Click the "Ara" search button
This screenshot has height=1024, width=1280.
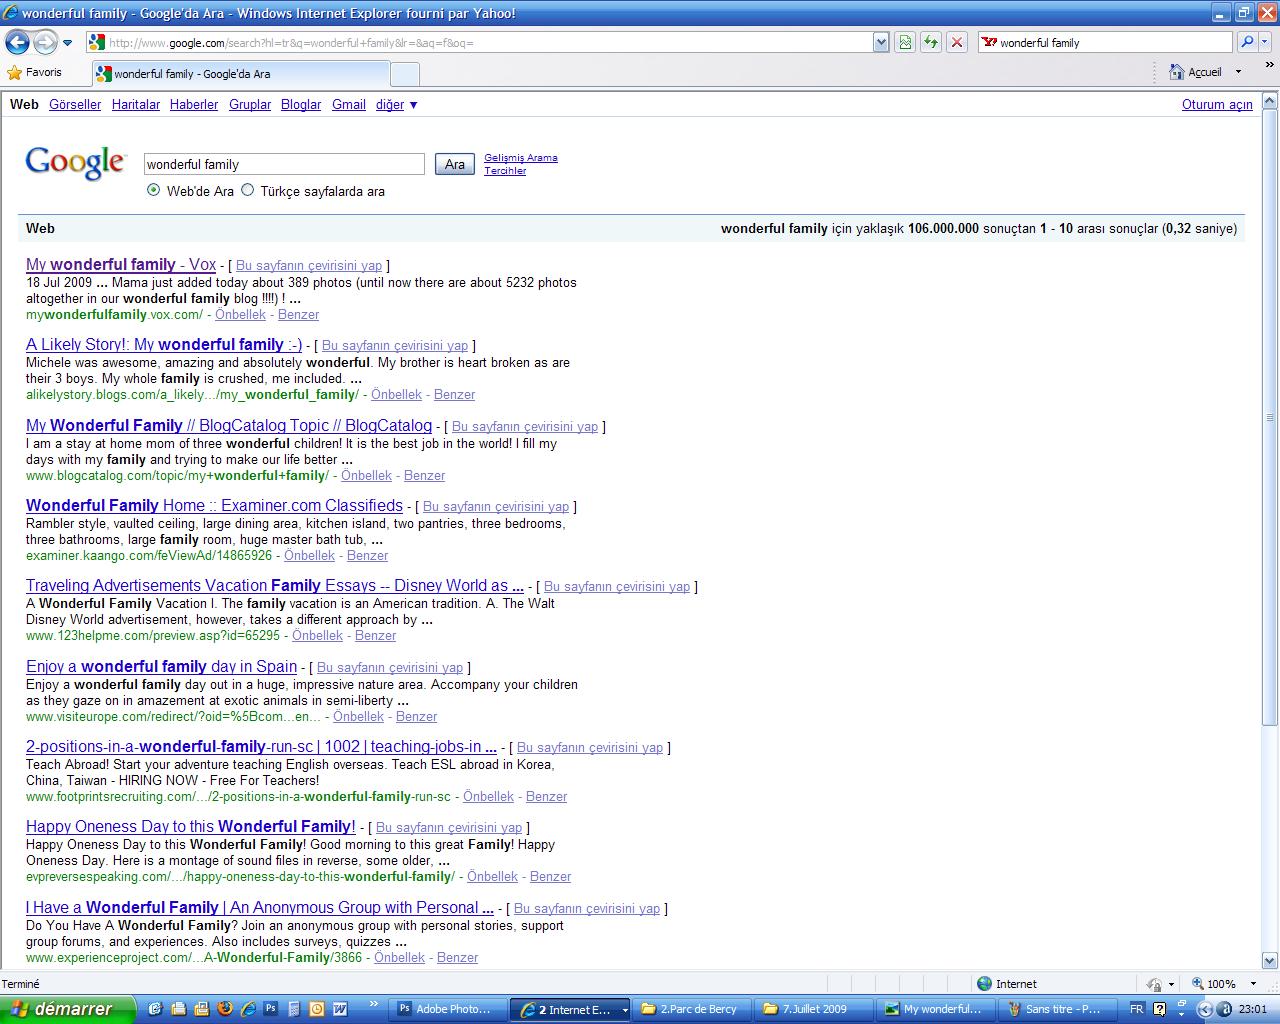pyautogui.click(x=454, y=164)
